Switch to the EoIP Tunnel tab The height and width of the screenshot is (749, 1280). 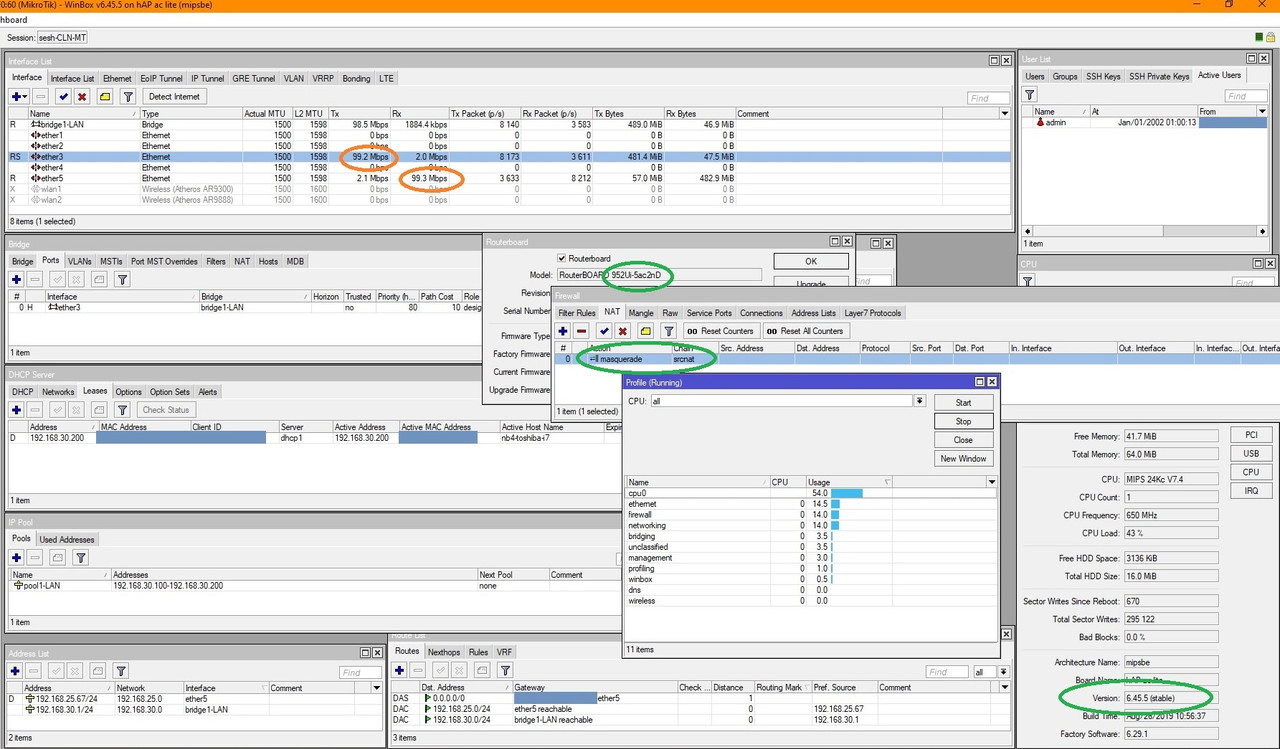tap(162, 78)
